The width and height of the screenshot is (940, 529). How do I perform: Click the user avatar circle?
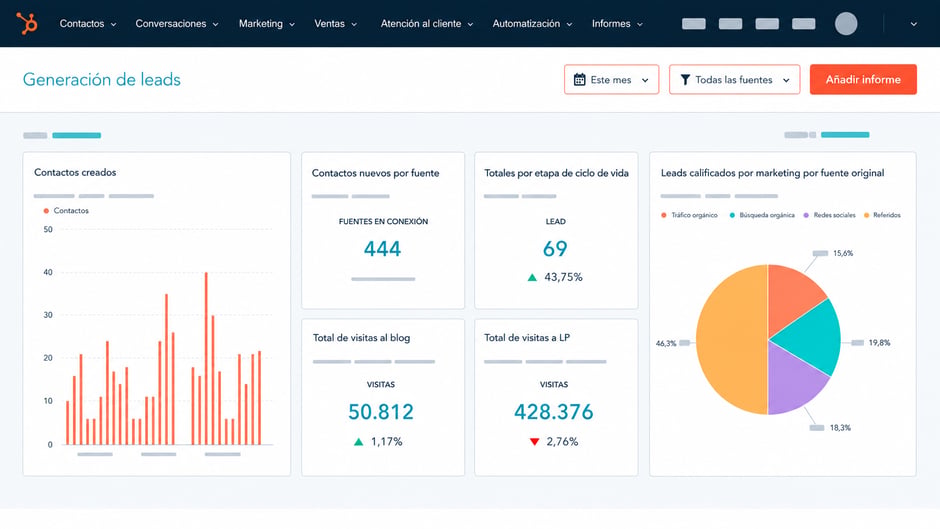846,23
